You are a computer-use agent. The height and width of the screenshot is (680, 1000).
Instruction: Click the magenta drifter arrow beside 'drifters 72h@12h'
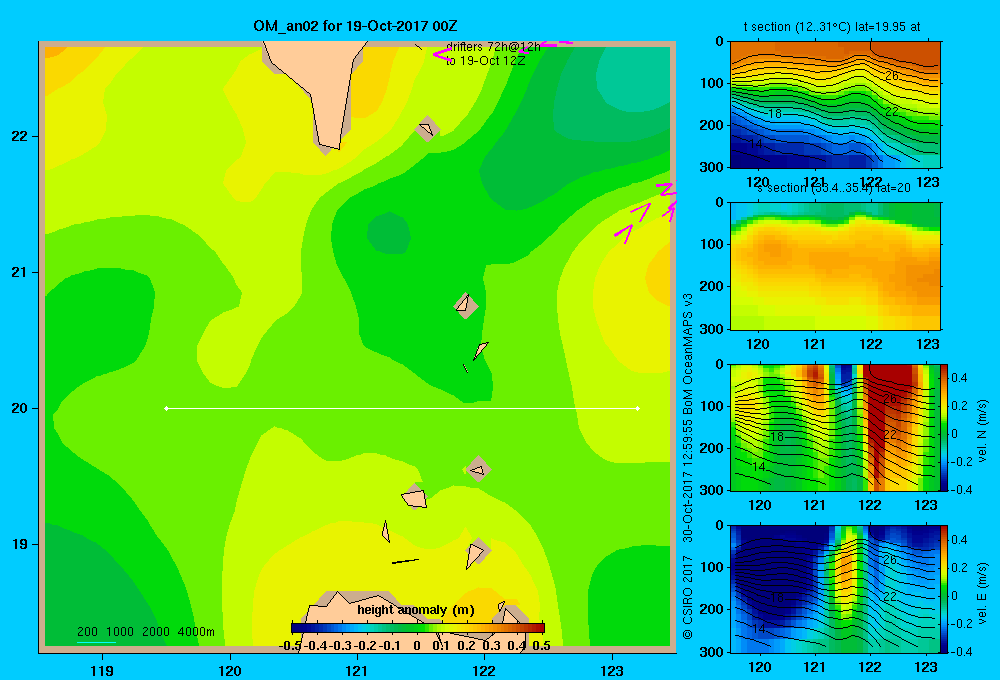click(441, 55)
